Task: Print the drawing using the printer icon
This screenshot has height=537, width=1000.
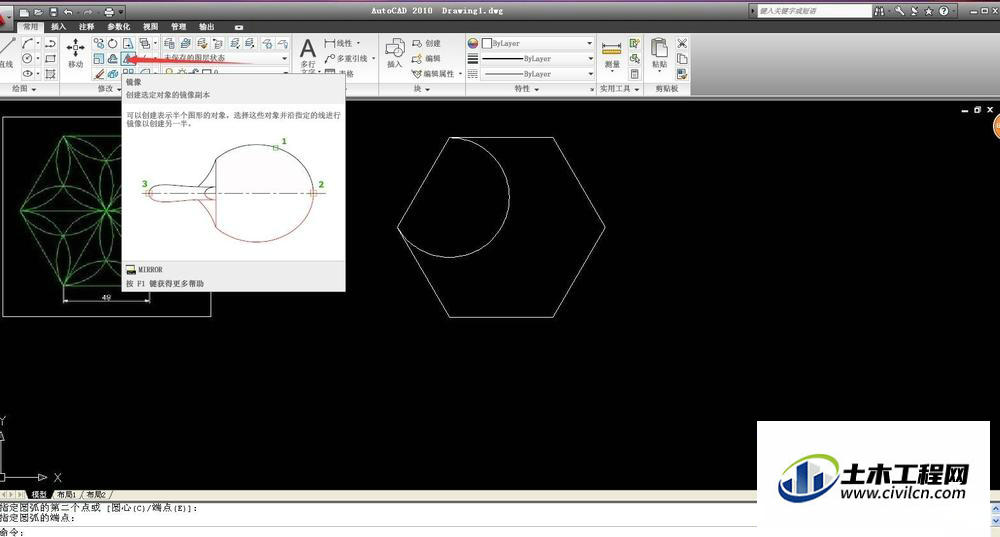Action: [109, 11]
